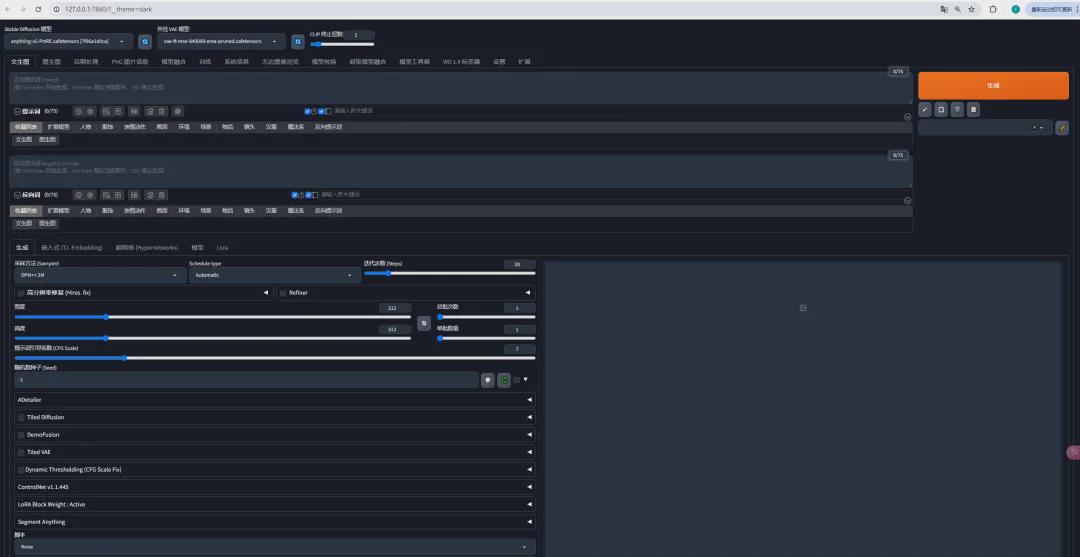Click the arrow icon below the Generate button
Image resolution: width=1080 pixels, height=557 pixels.
pos(925,109)
